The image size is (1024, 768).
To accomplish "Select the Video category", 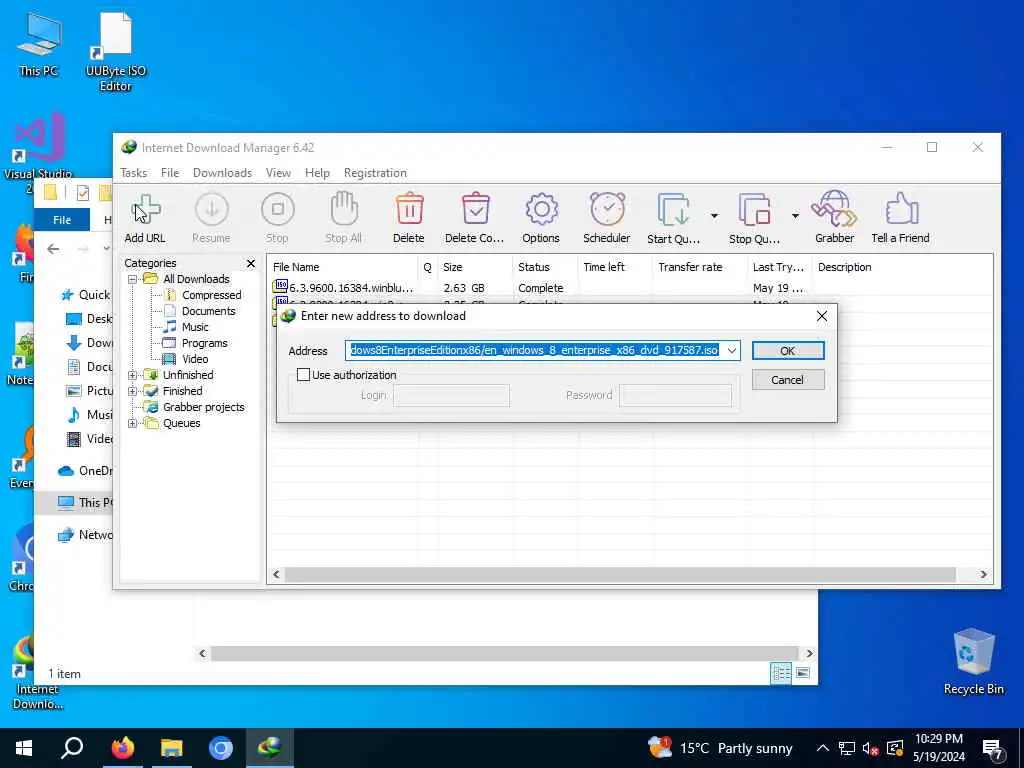I will point(186,359).
